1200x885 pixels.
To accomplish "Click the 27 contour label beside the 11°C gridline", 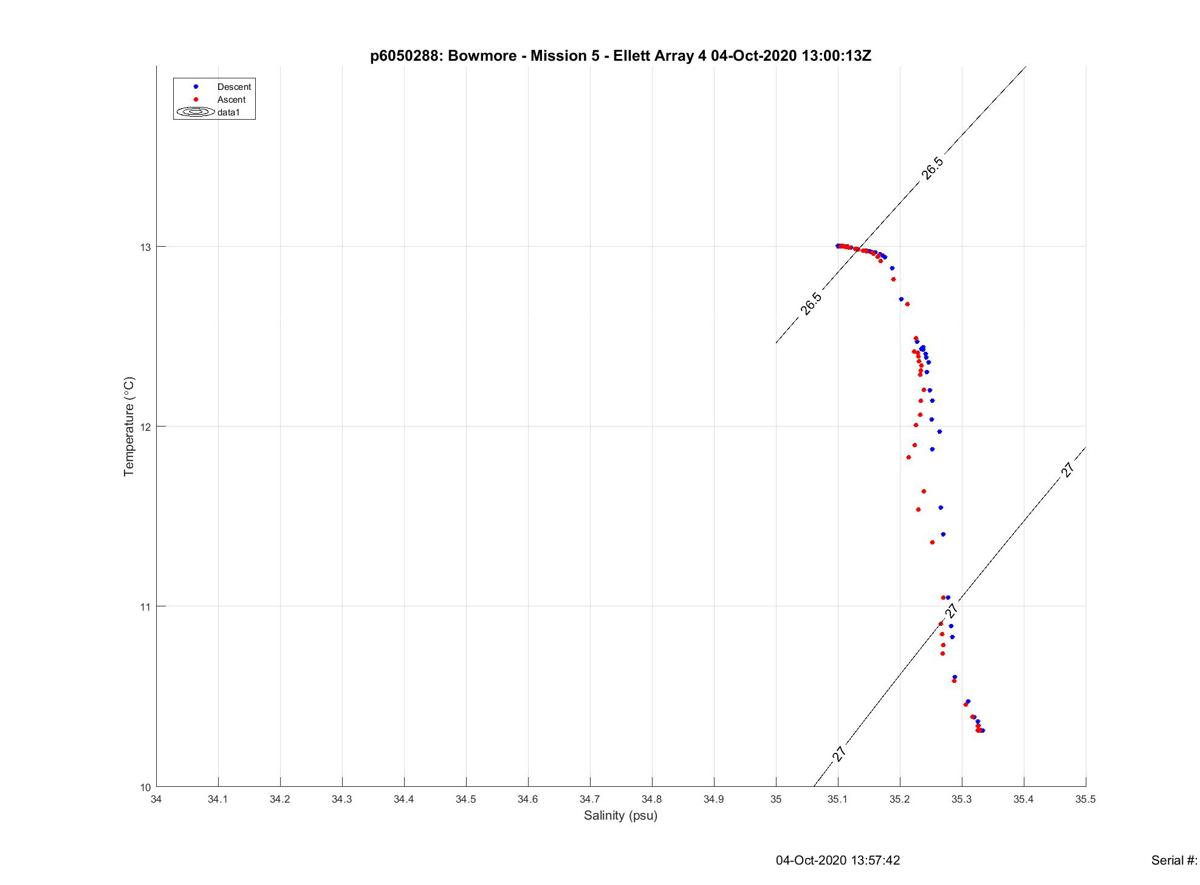I will [x=951, y=611].
